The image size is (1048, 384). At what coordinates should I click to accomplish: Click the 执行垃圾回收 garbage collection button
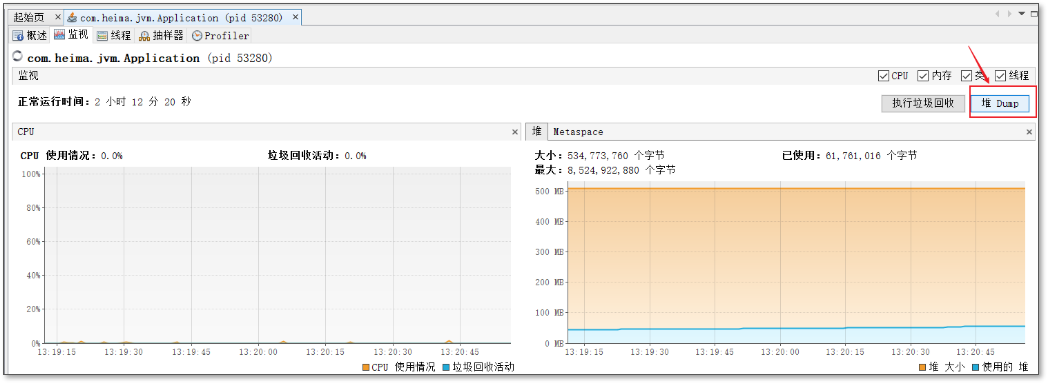pos(922,104)
